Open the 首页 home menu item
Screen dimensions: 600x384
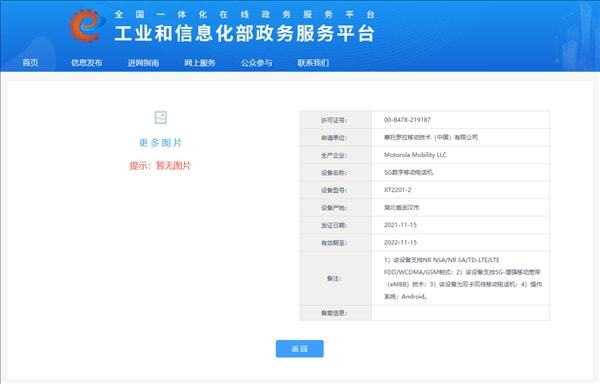(30, 63)
